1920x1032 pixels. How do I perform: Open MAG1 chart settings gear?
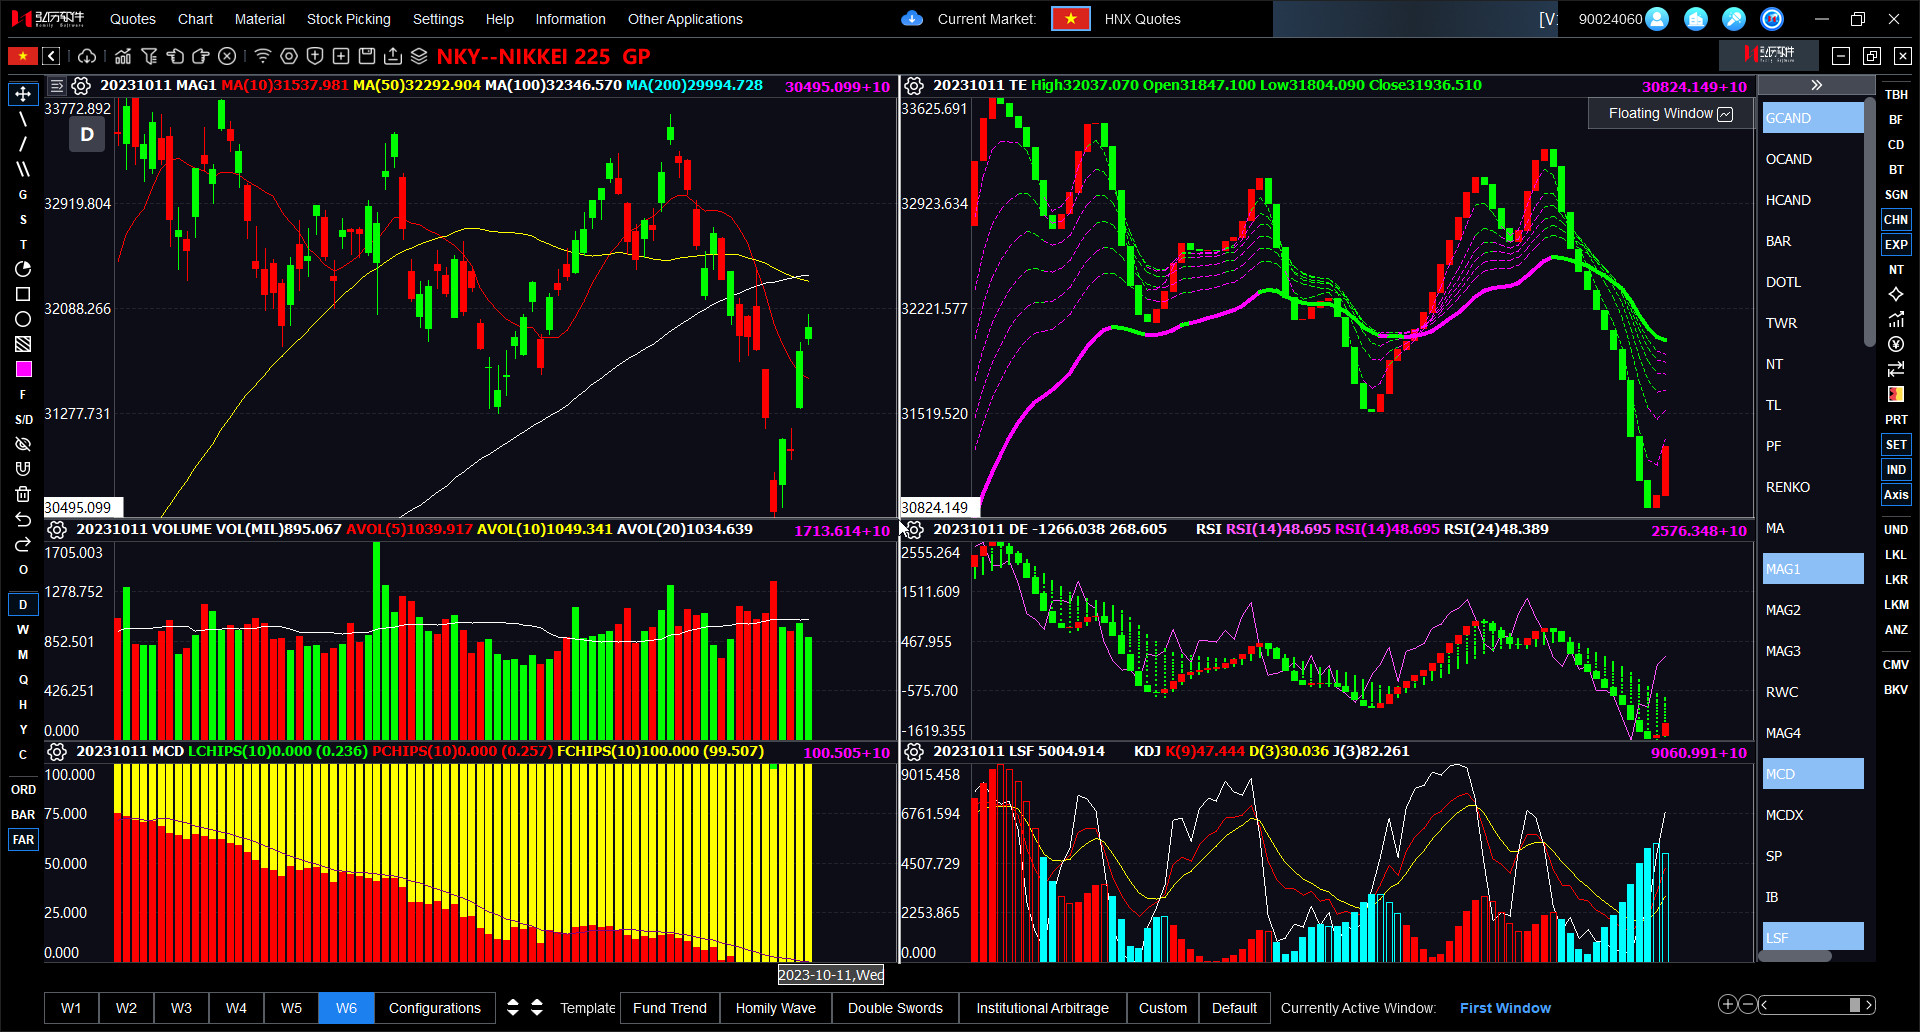point(81,86)
